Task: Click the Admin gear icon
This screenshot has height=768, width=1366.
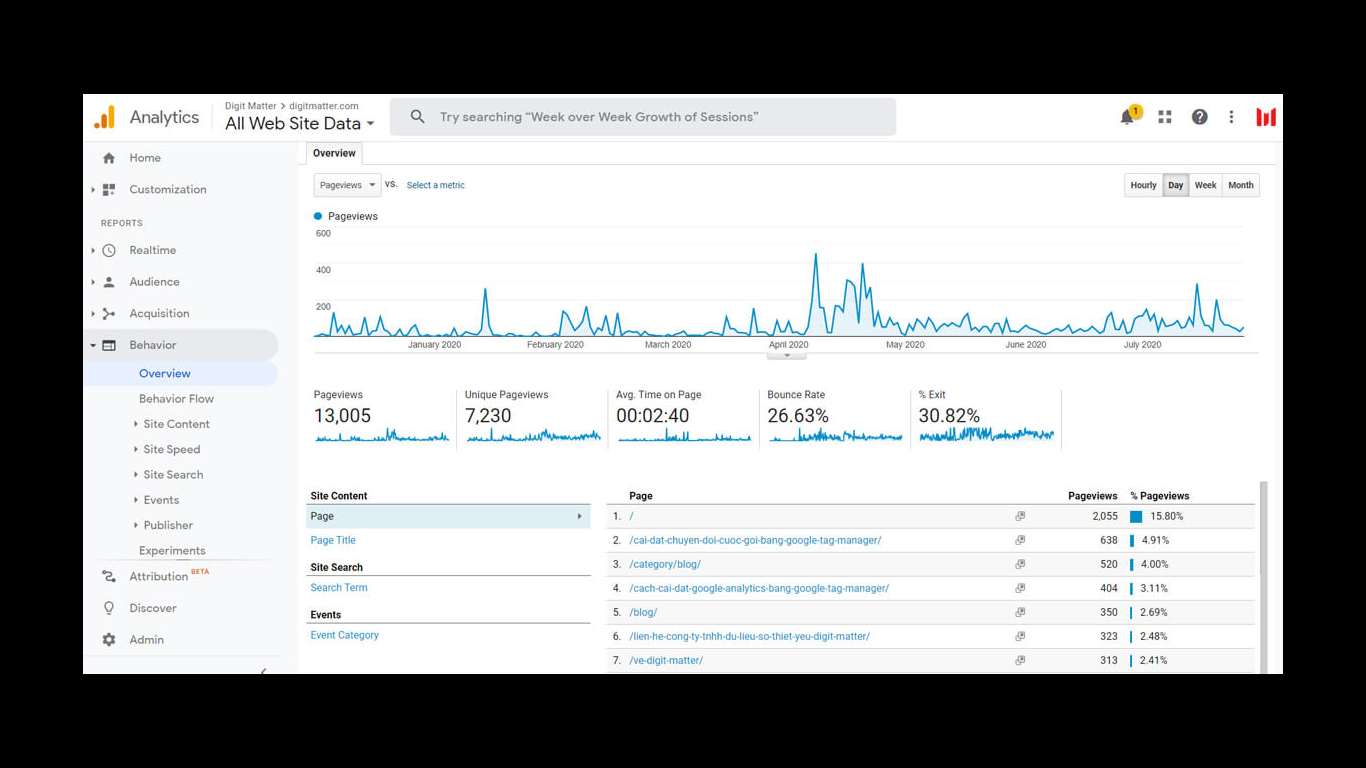Action: [x=109, y=640]
